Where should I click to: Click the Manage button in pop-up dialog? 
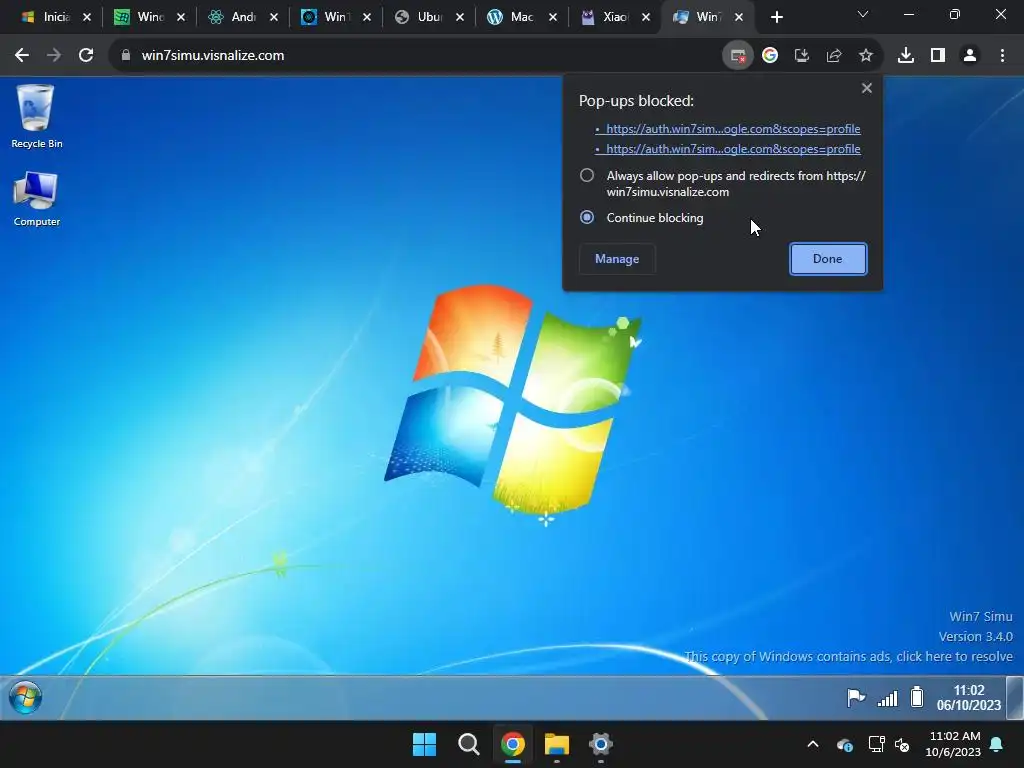617,259
